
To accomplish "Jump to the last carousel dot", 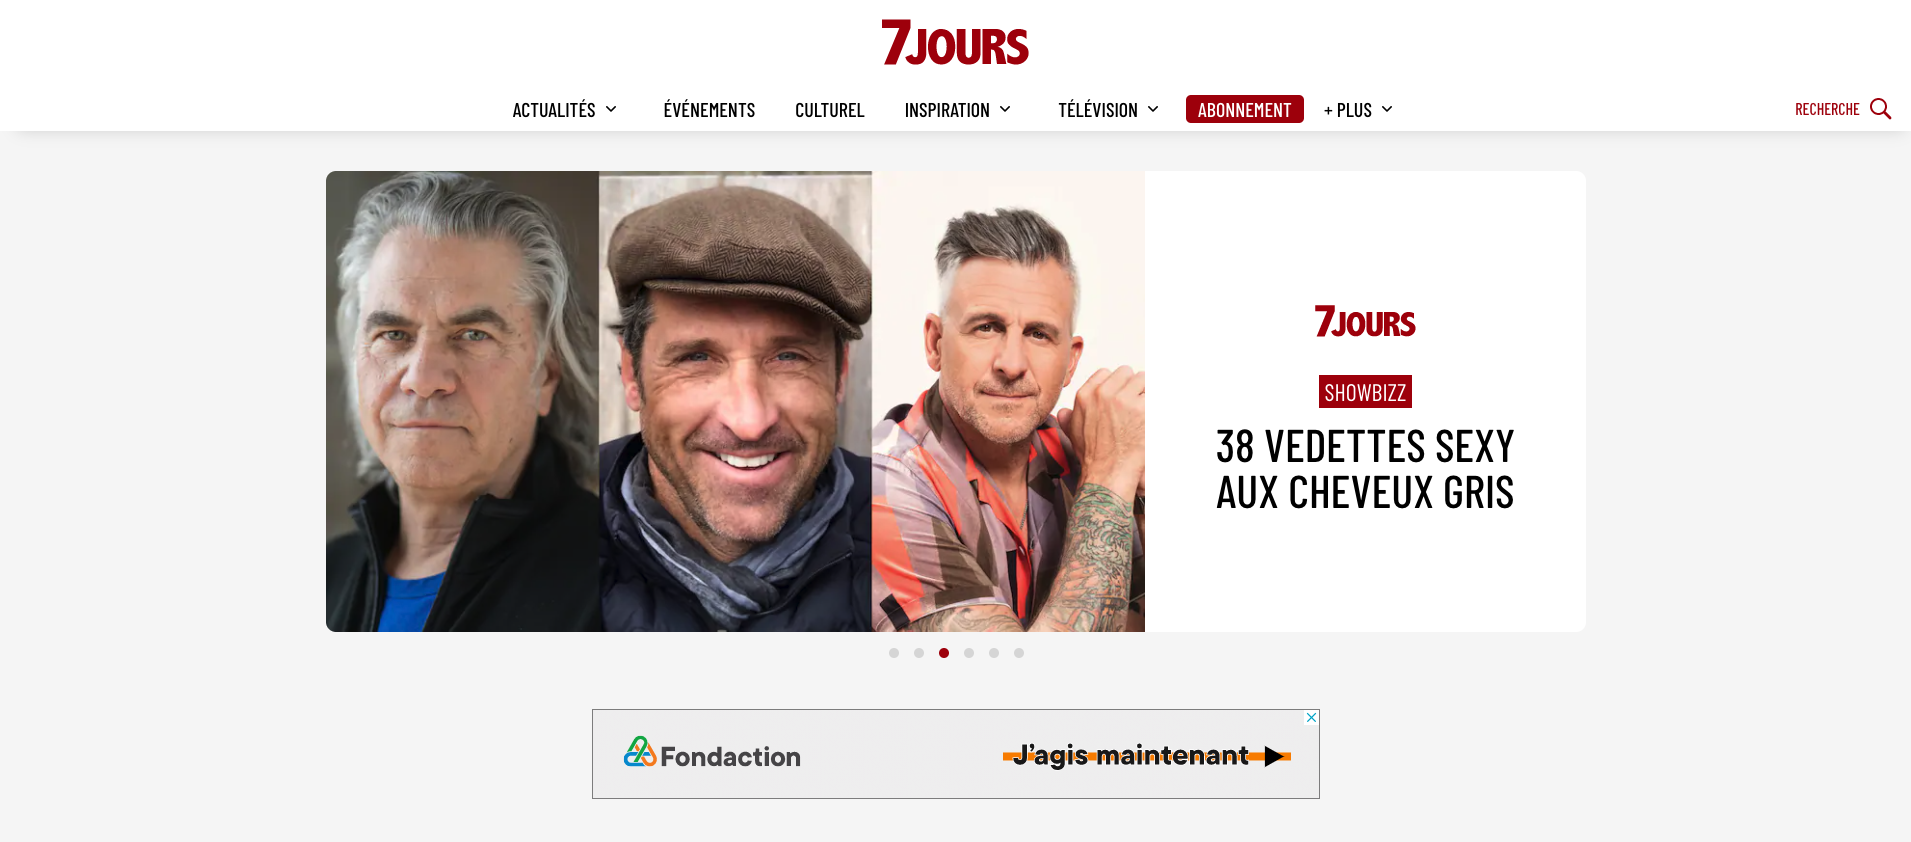I will [x=1019, y=653].
